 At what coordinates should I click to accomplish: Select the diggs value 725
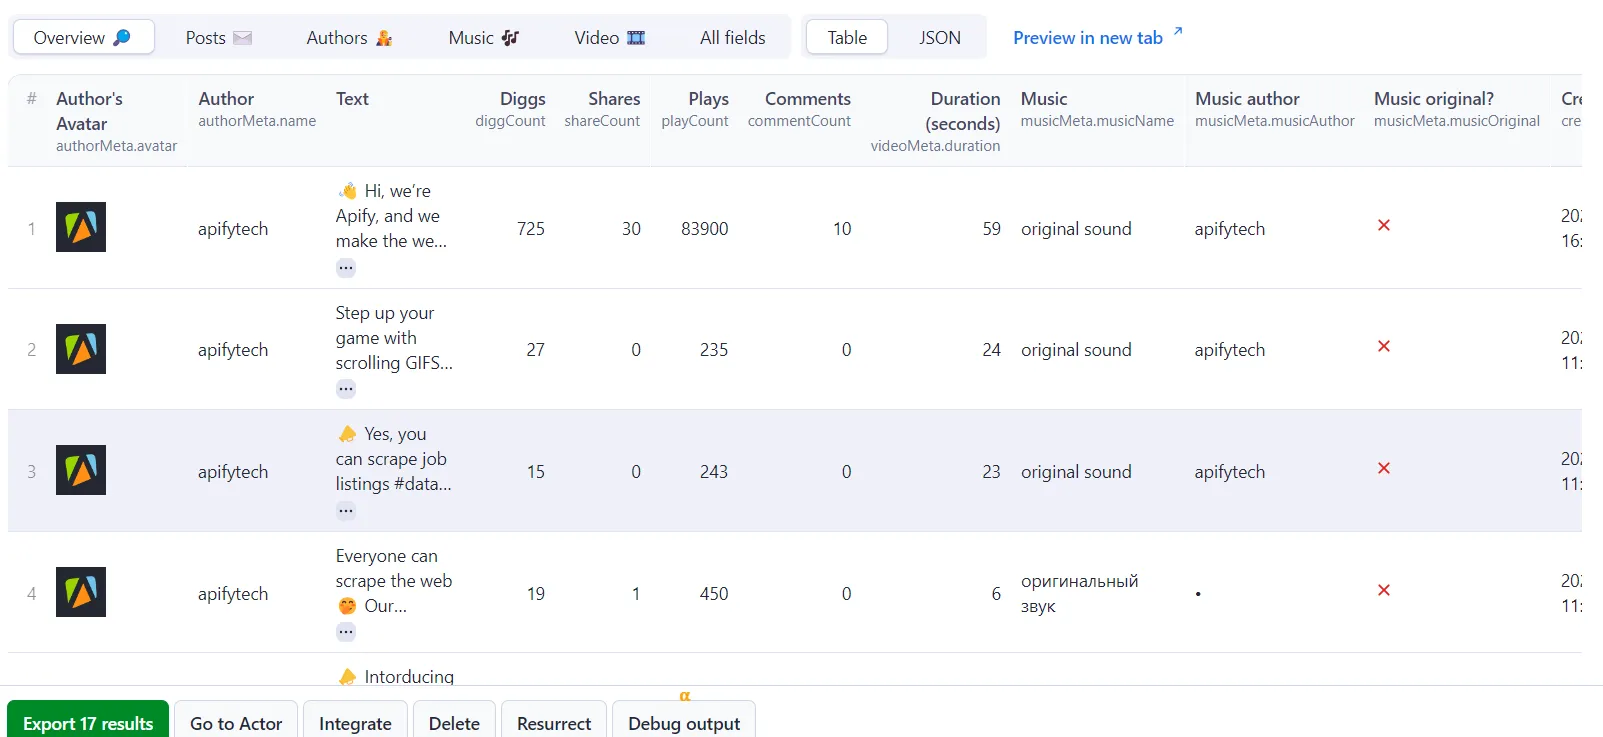point(531,229)
